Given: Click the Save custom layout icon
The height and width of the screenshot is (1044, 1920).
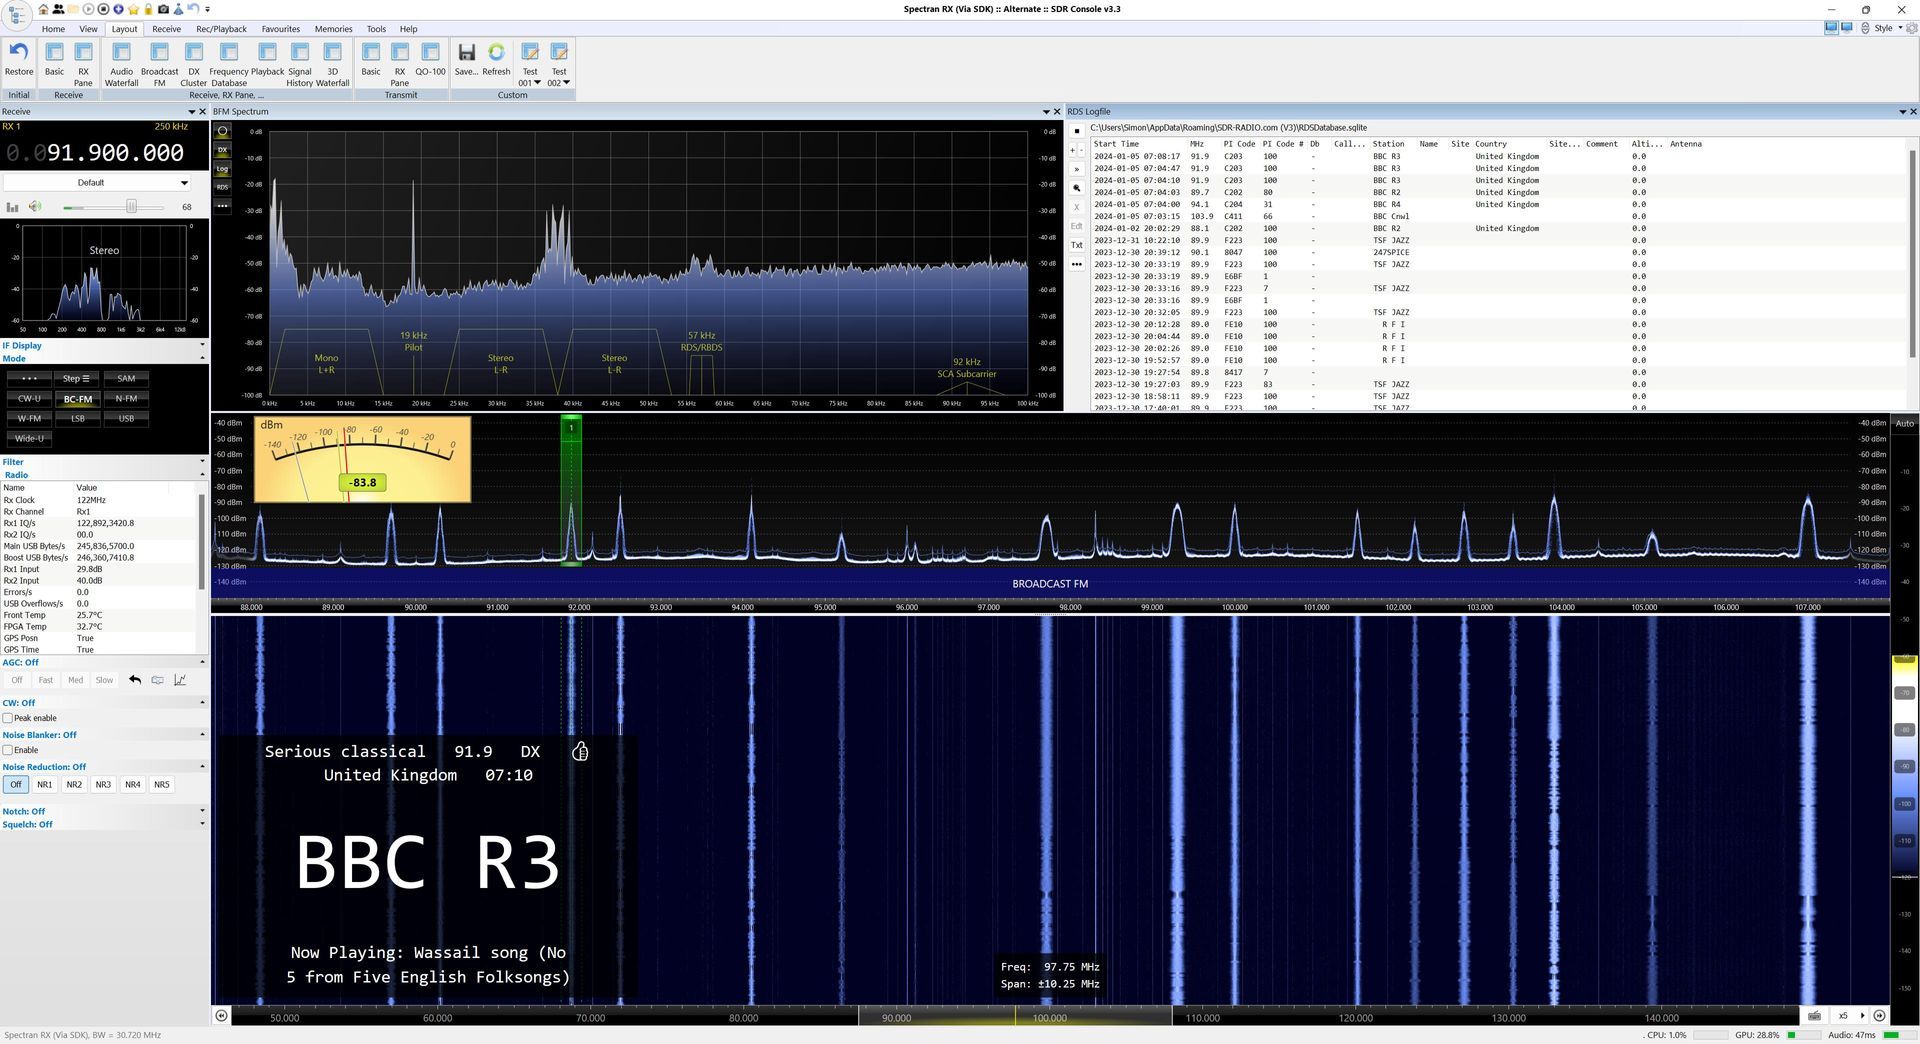Looking at the screenshot, I should click(x=466, y=58).
